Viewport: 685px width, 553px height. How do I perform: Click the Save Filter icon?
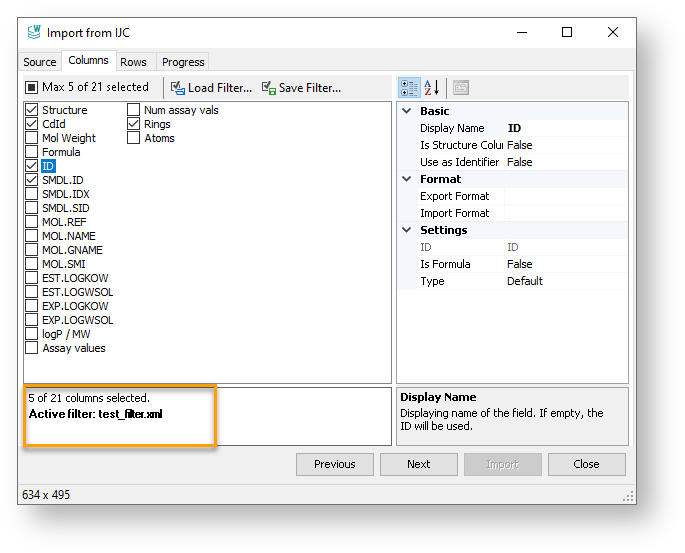pos(269,88)
